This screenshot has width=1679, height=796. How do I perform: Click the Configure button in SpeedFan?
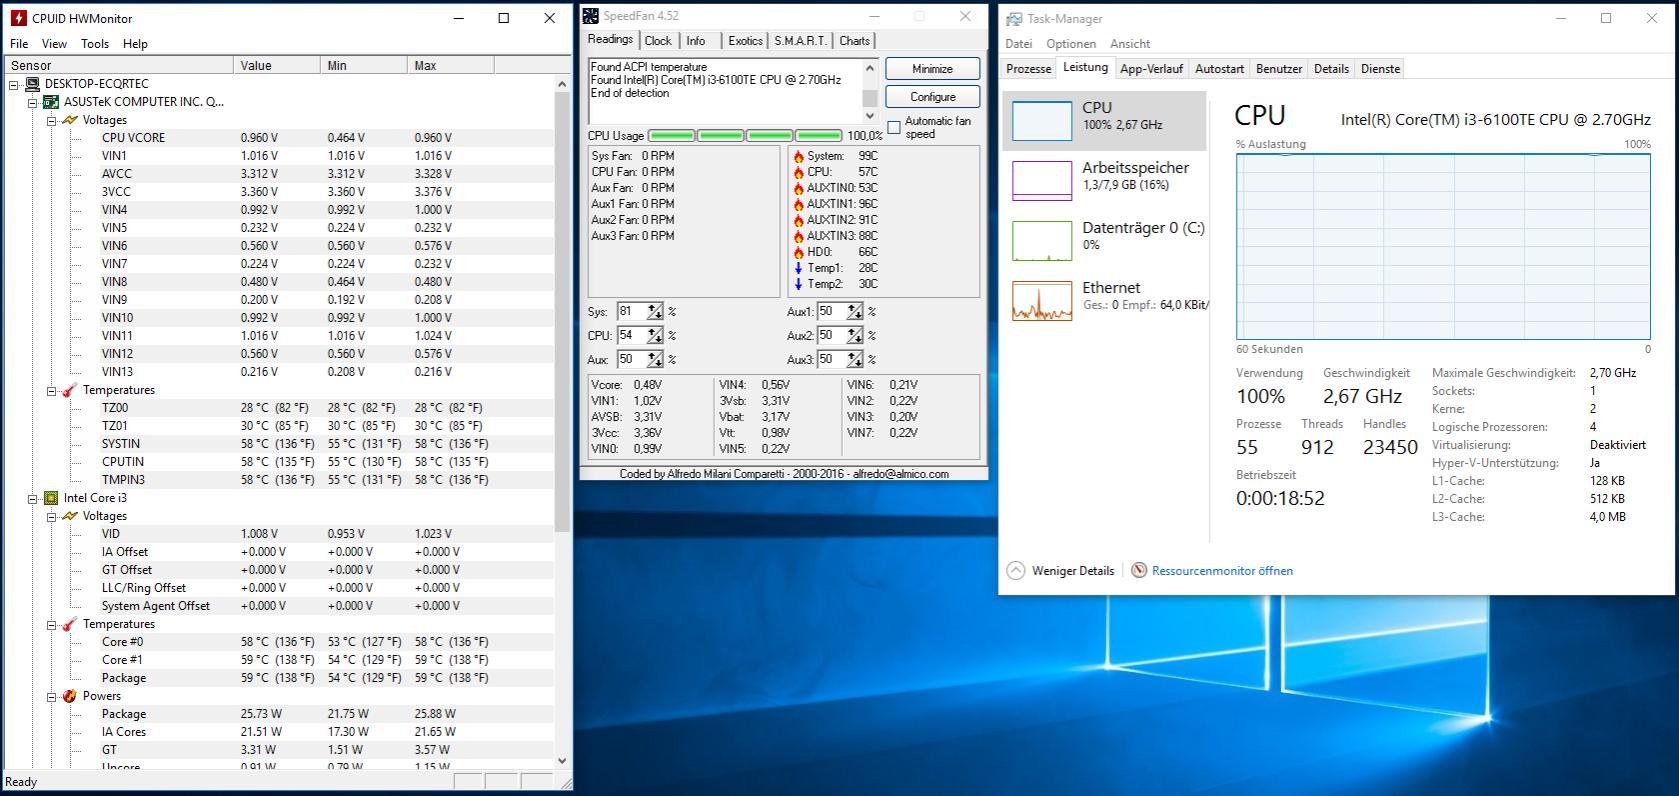coord(932,97)
